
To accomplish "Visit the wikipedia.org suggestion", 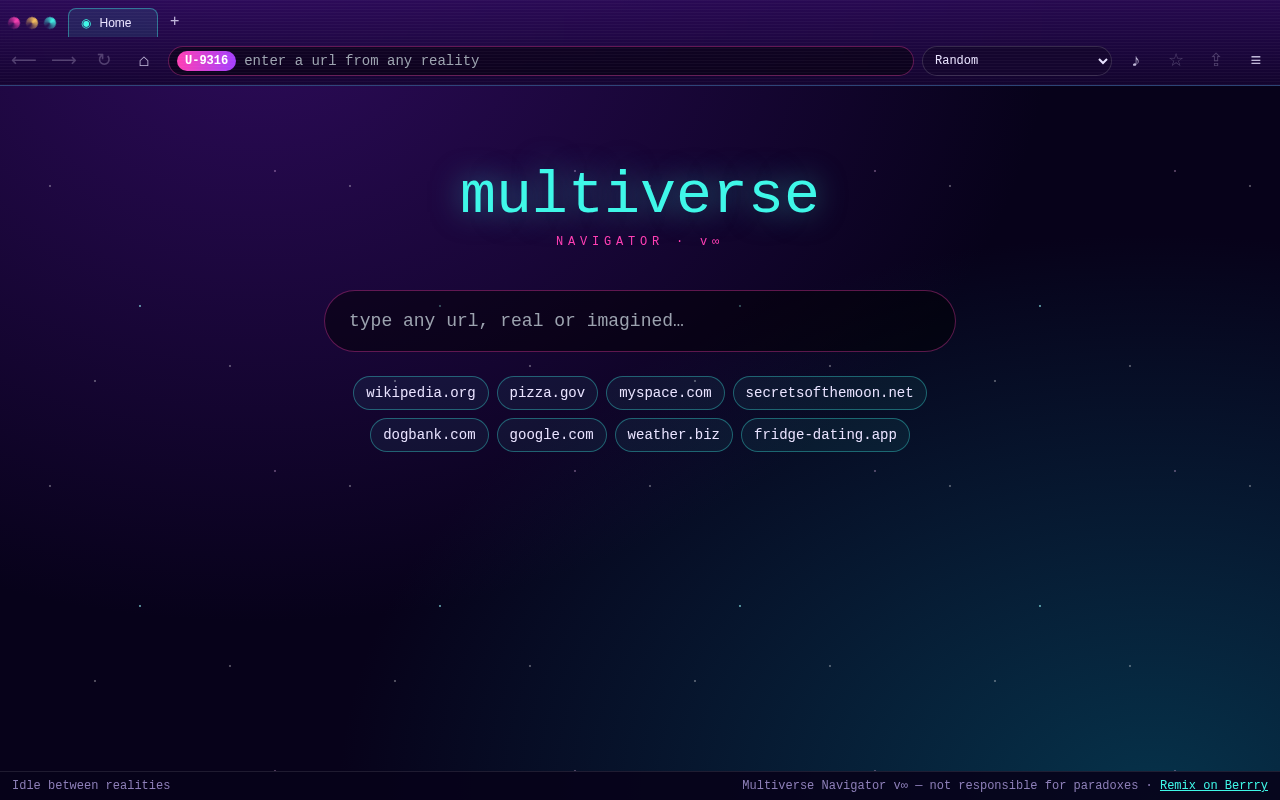I will coord(421,393).
